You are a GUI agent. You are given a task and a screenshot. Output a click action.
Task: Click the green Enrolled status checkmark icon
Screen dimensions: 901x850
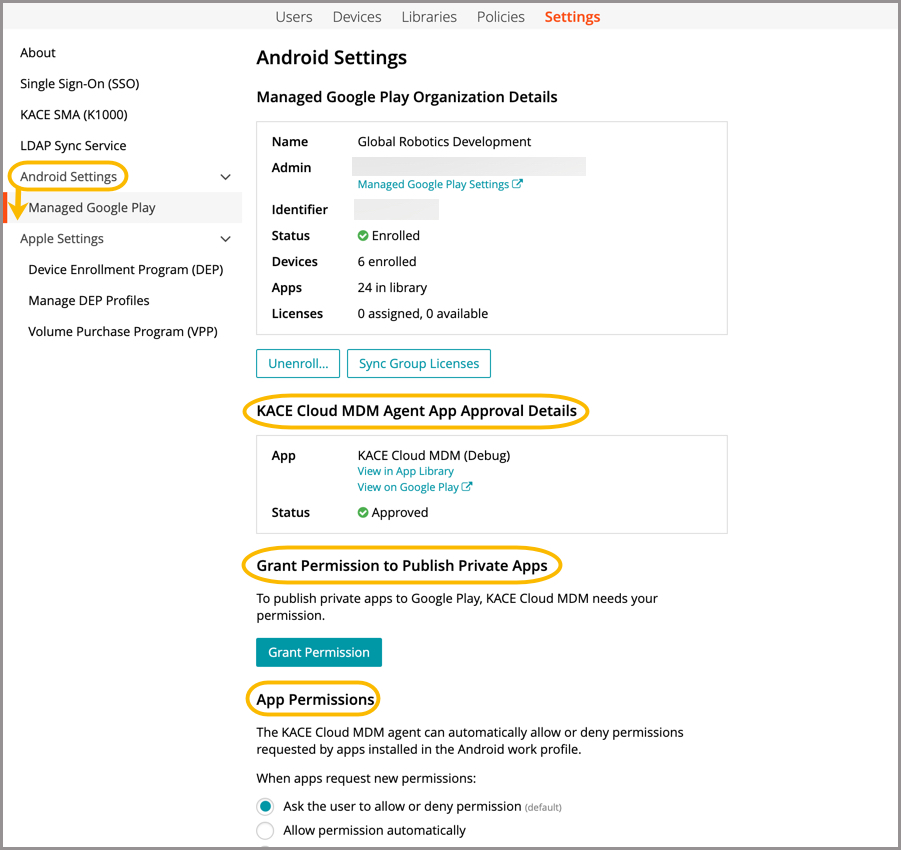(363, 236)
